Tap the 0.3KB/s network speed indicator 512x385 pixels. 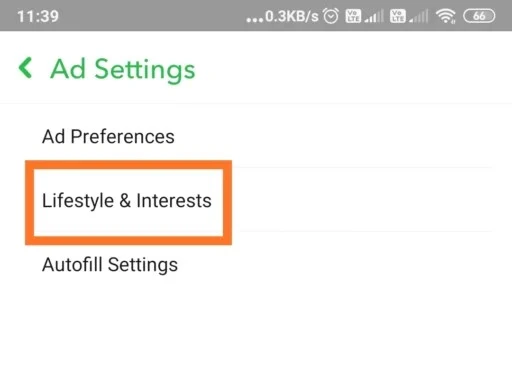pos(292,16)
